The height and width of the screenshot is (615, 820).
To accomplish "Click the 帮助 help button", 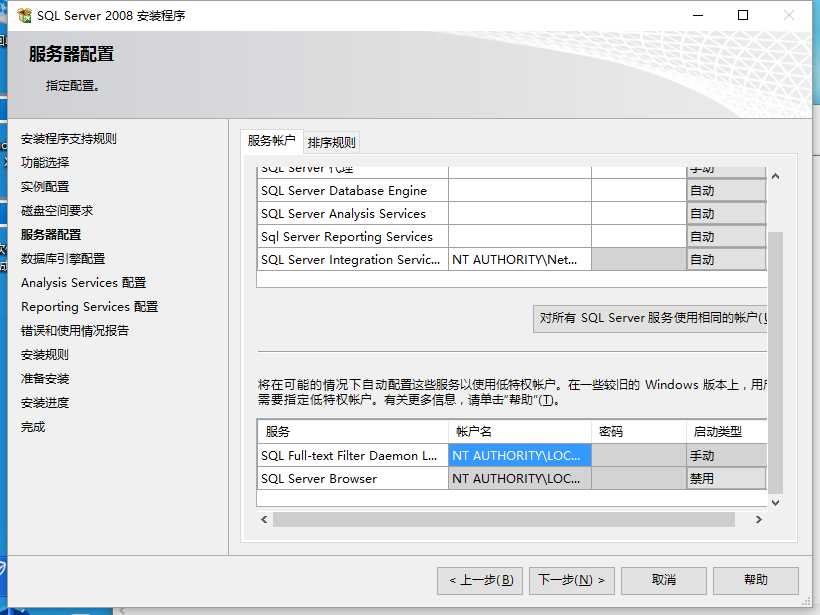I will click(x=756, y=580).
